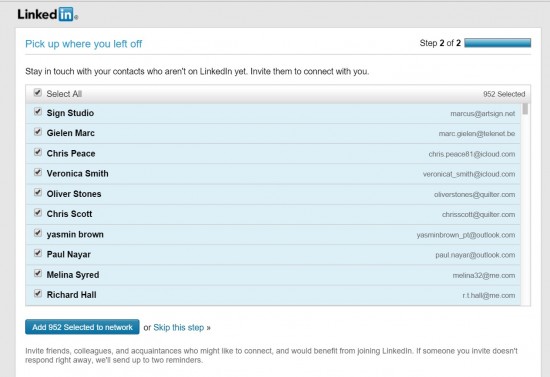Viewport: 550px width, 377px height.
Task: Click the Step 2 of 2 progress bar
Action: (x=497, y=43)
